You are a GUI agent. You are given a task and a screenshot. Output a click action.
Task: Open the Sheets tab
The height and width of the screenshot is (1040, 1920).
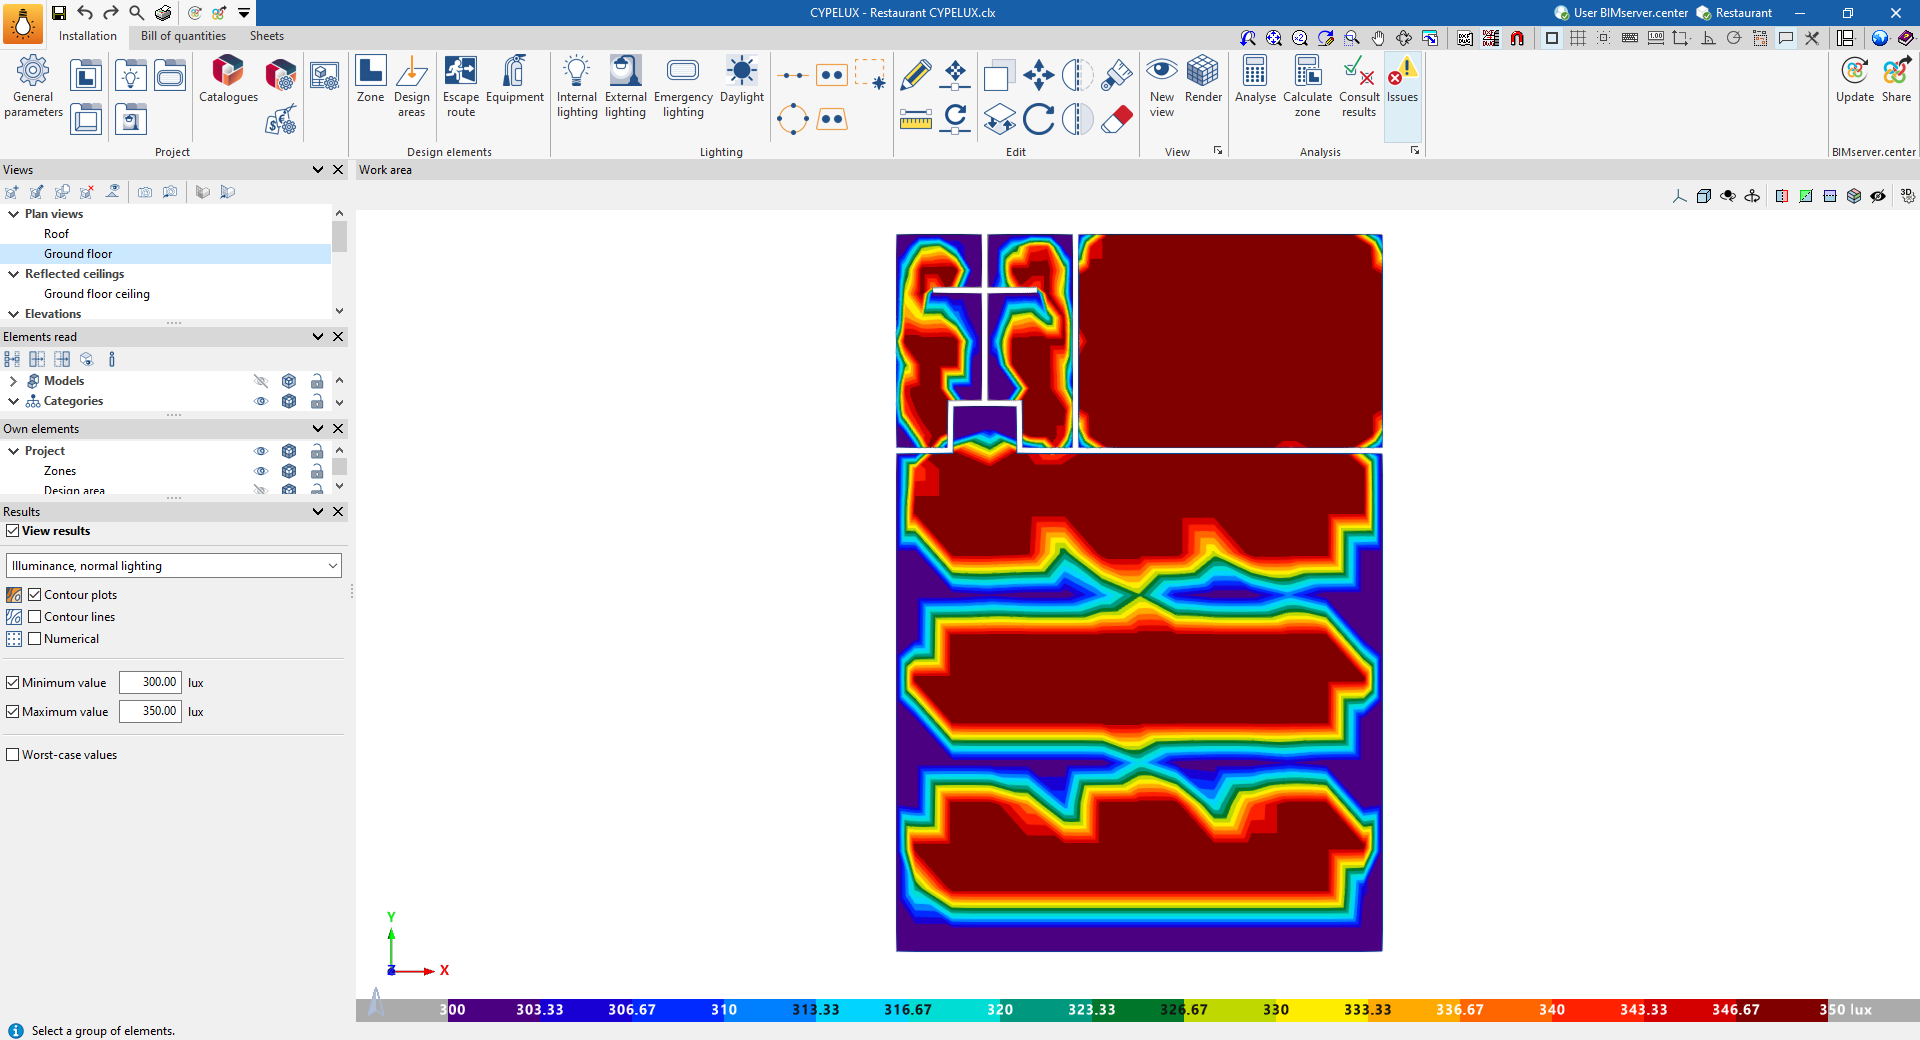point(267,36)
